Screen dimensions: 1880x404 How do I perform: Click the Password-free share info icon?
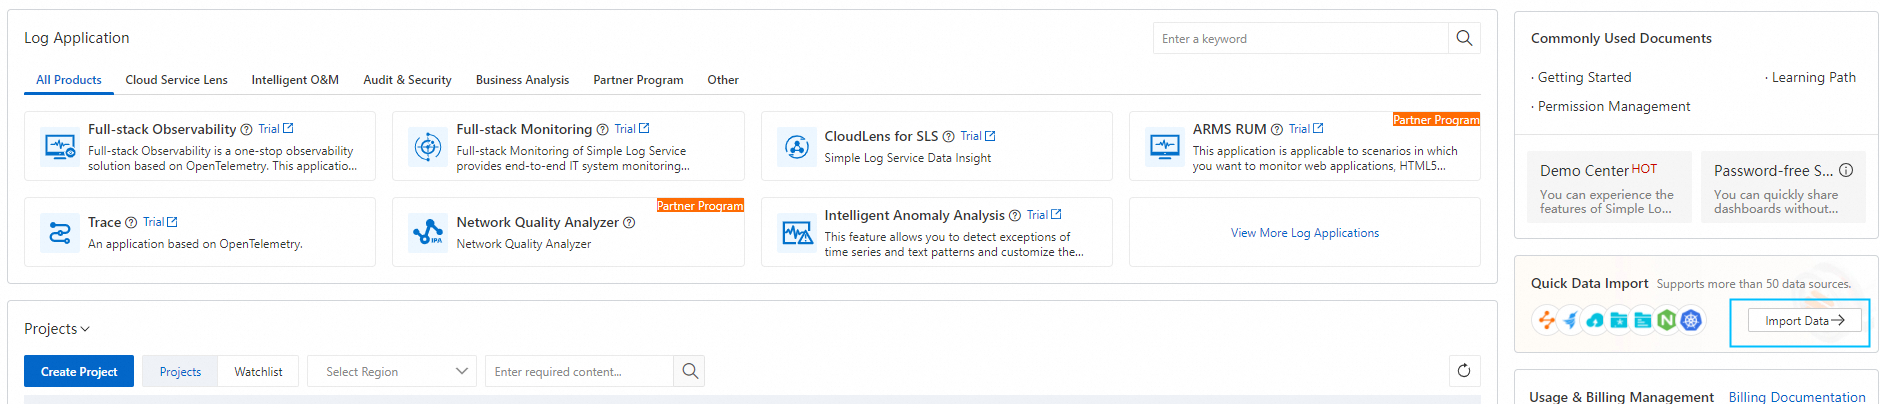pyautogui.click(x=1846, y=170)
